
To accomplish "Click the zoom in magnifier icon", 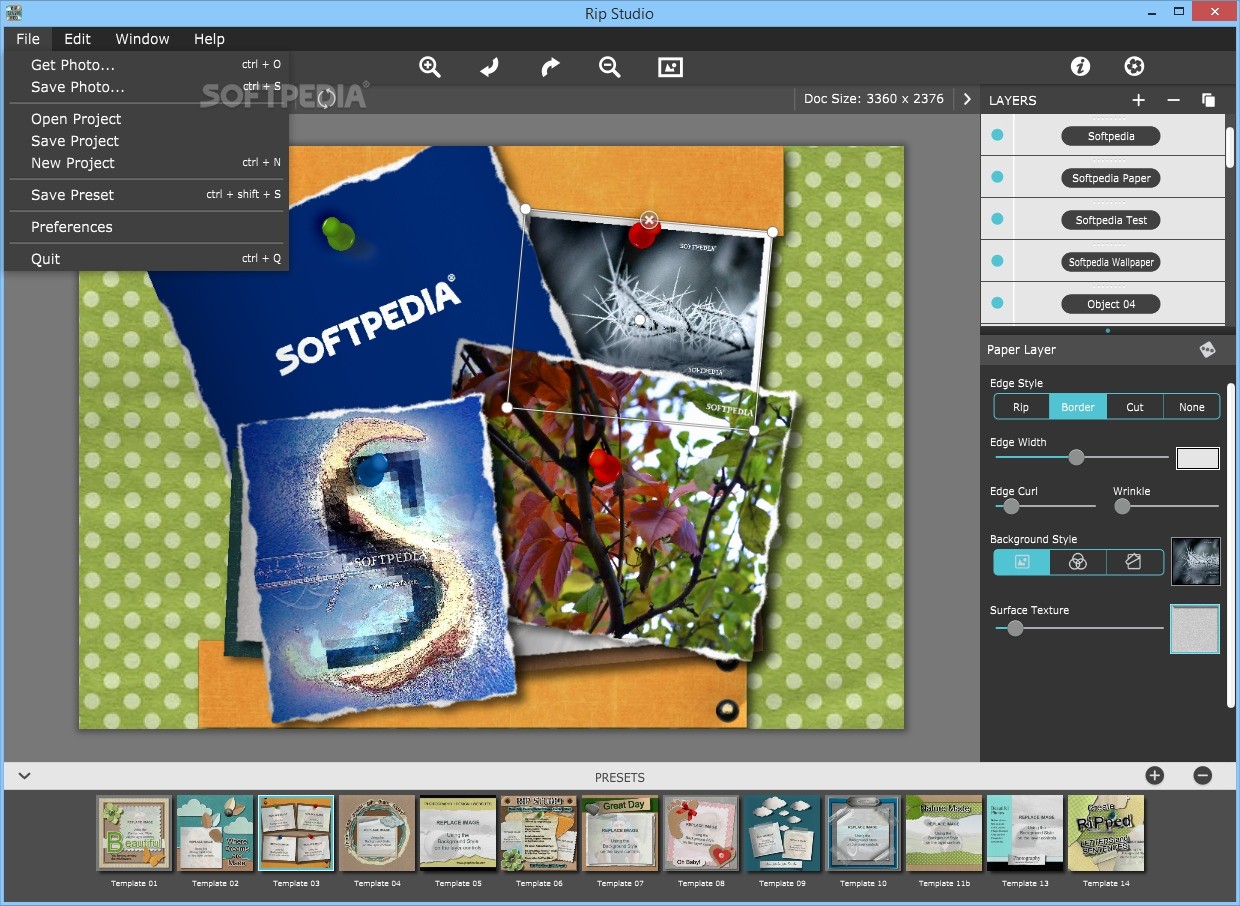I will tap(430, 67).
